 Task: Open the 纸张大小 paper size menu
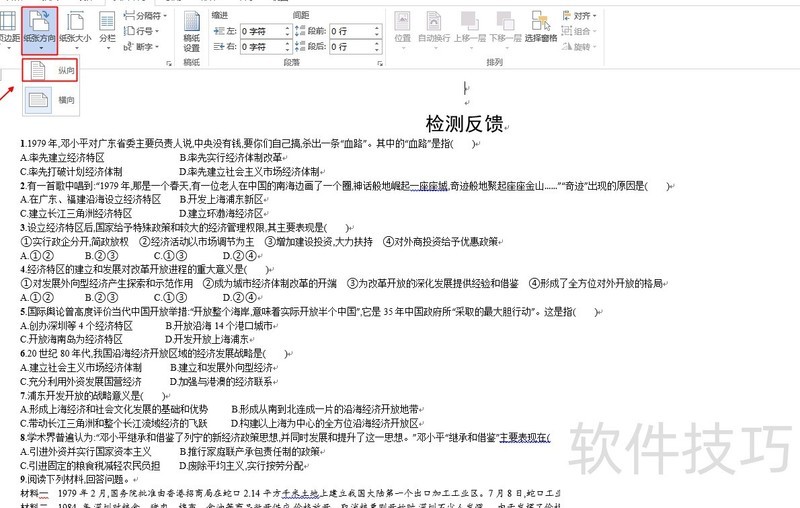point(79,28)
